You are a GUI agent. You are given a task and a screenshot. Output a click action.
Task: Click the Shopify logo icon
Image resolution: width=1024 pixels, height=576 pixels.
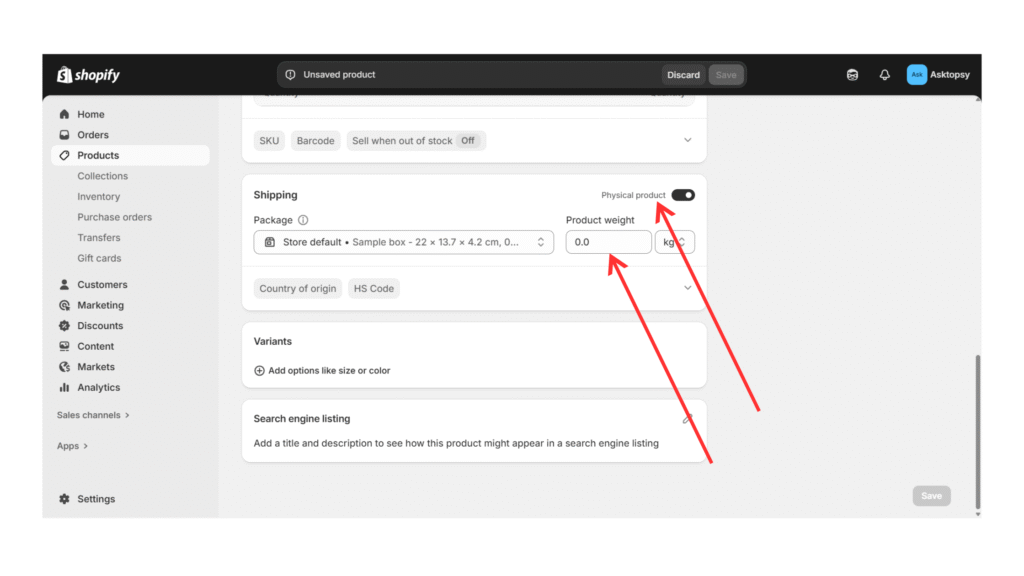tap(65, 75)
